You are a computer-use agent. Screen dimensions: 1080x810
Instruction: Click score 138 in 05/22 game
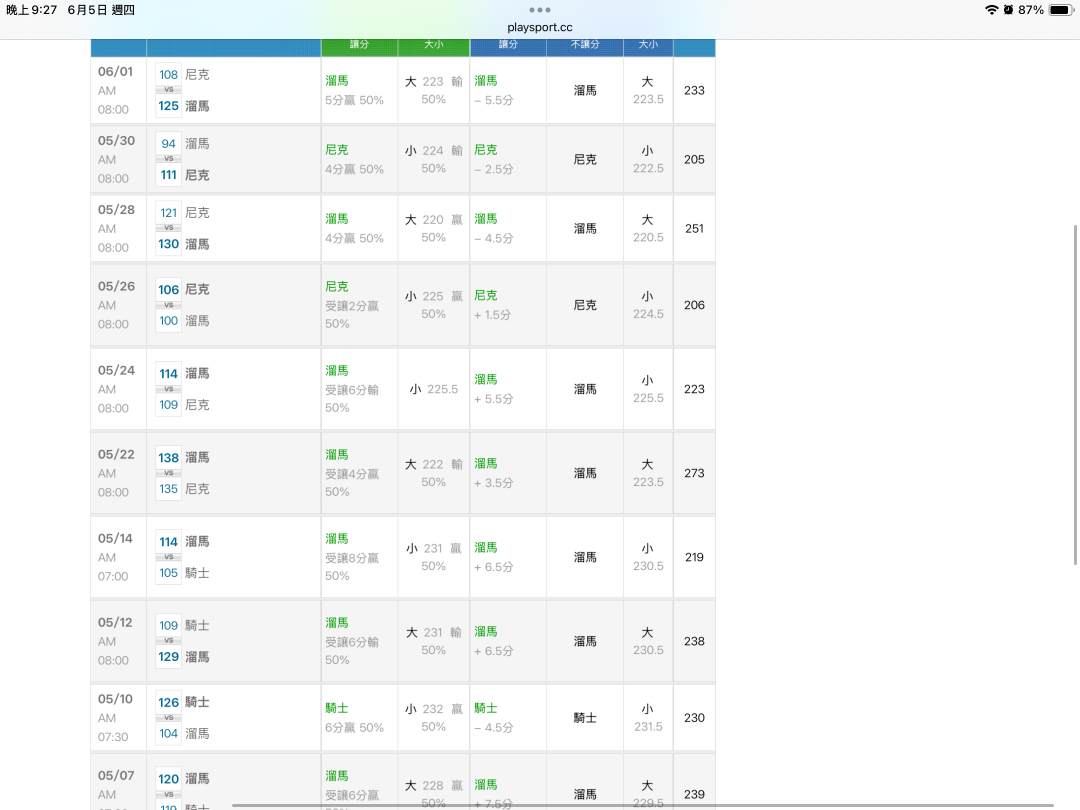coord(168,457)
